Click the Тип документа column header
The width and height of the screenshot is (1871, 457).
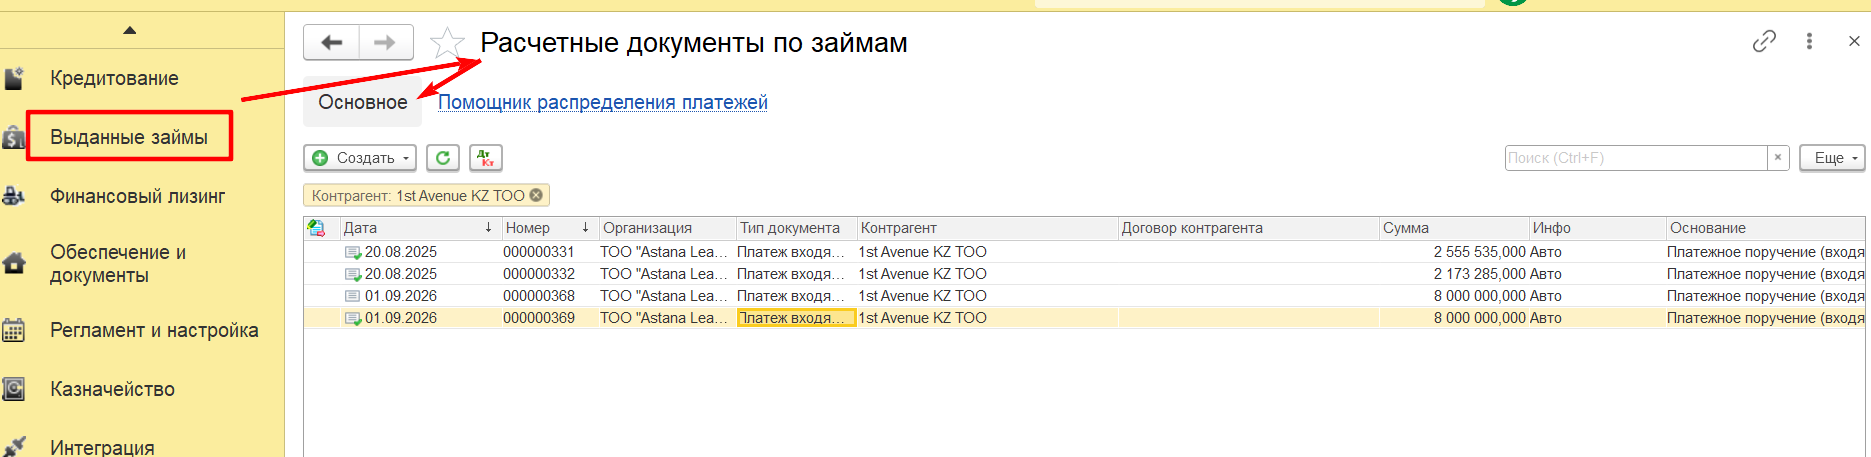(796, 228)
